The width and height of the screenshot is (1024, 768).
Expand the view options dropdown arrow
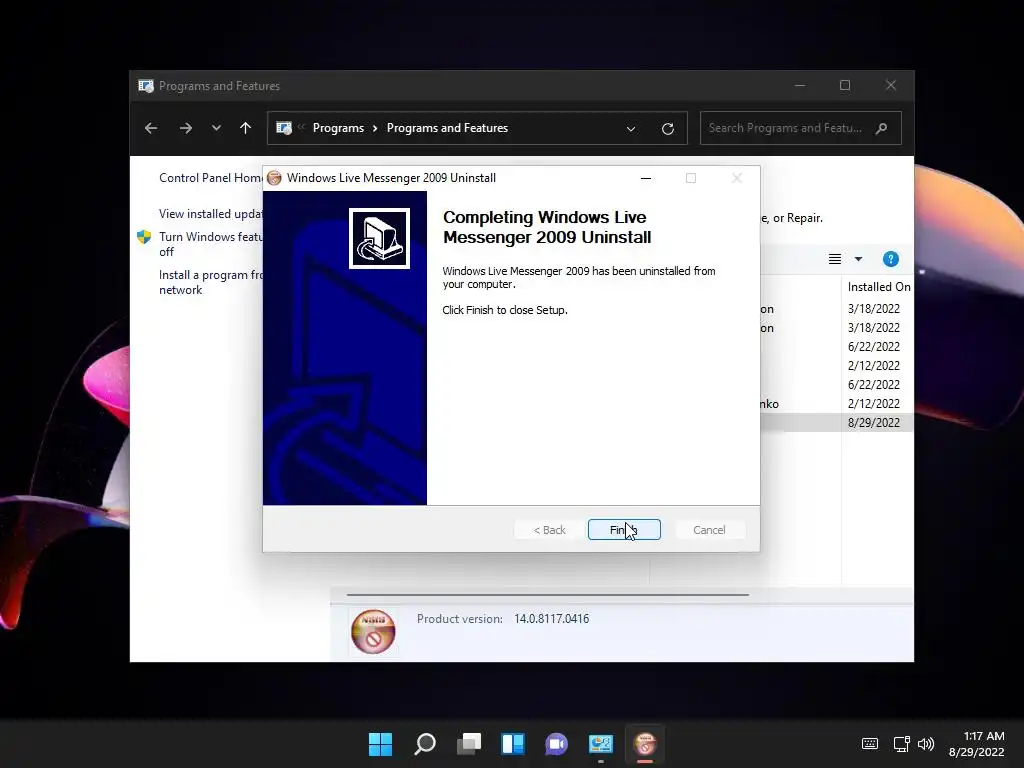click(858, 259)
